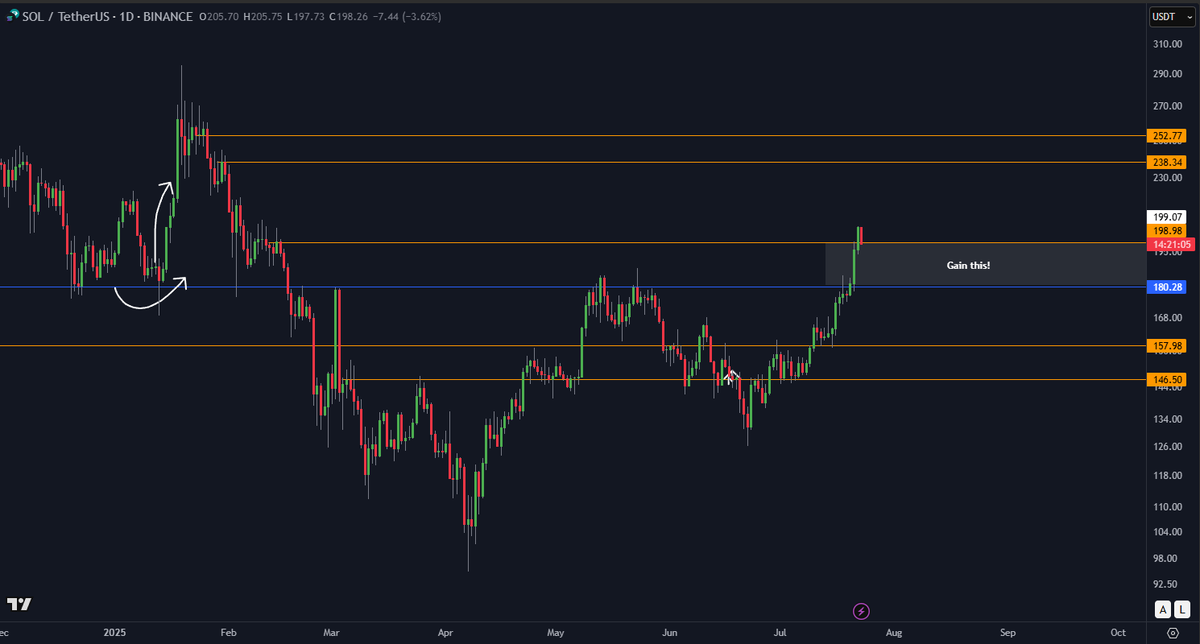Click the Jun label on time axis
This screenshot has width=1200, height=644.
pos(670,633)
